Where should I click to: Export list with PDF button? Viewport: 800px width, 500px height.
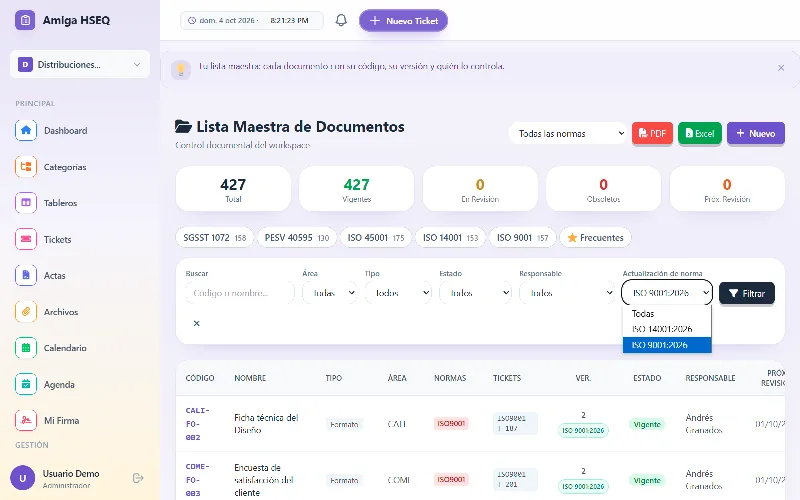tap(652, 134)
